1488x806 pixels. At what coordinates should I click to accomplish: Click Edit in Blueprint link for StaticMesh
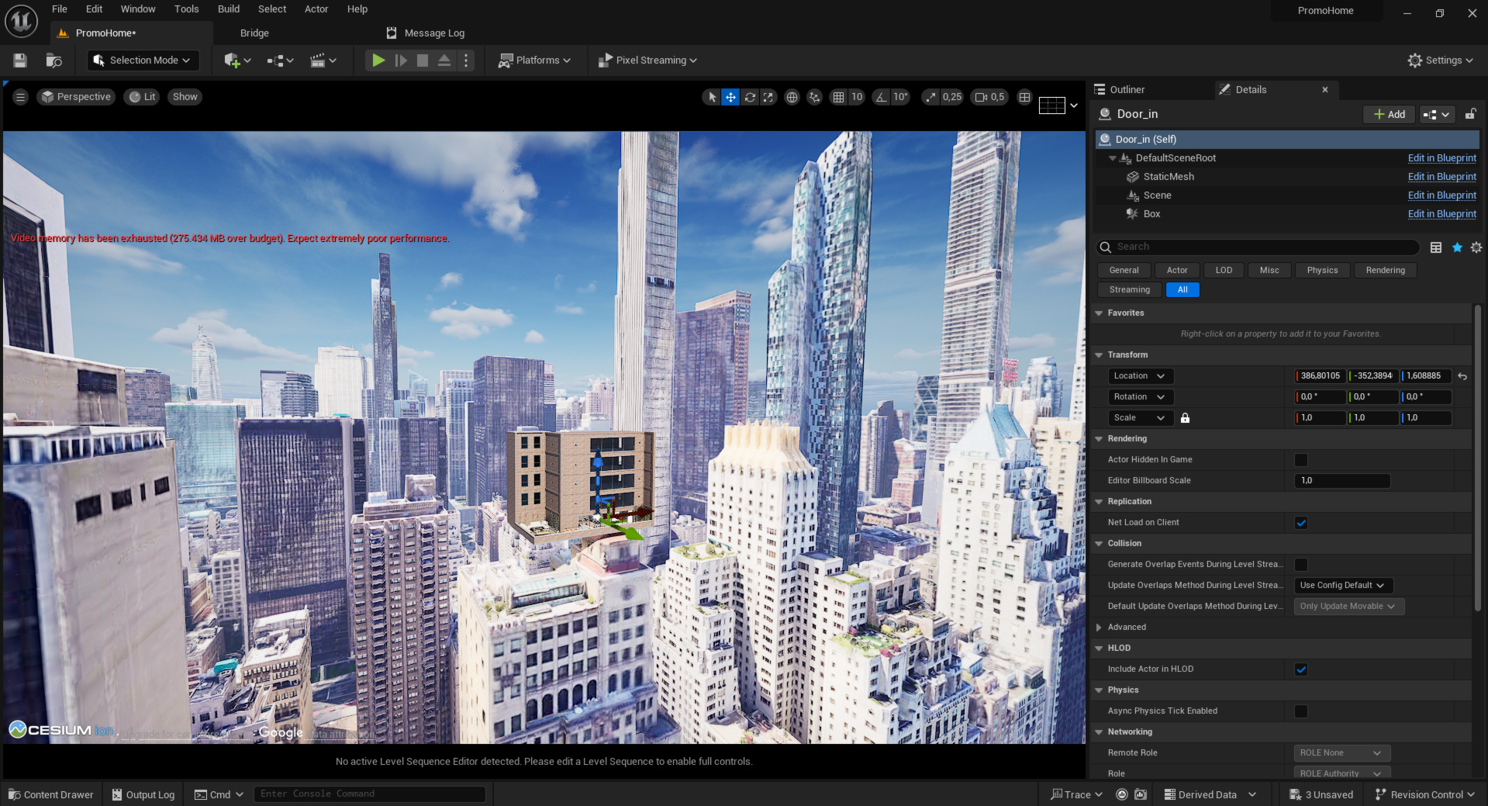pos(1442,177)
